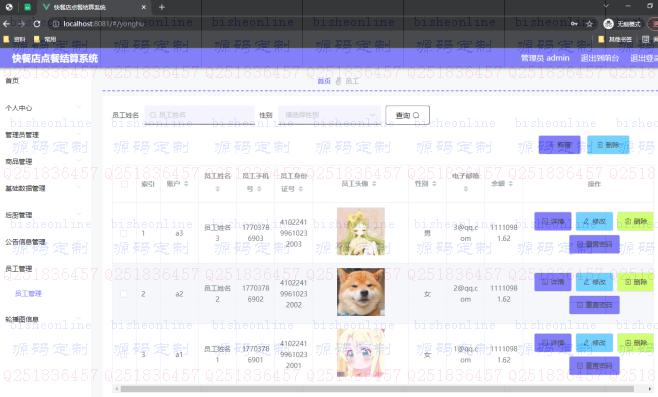This screenshot has height=397, width=658.
Task: Click the horizontal scrollbar below the table
Action: [377, 389]
